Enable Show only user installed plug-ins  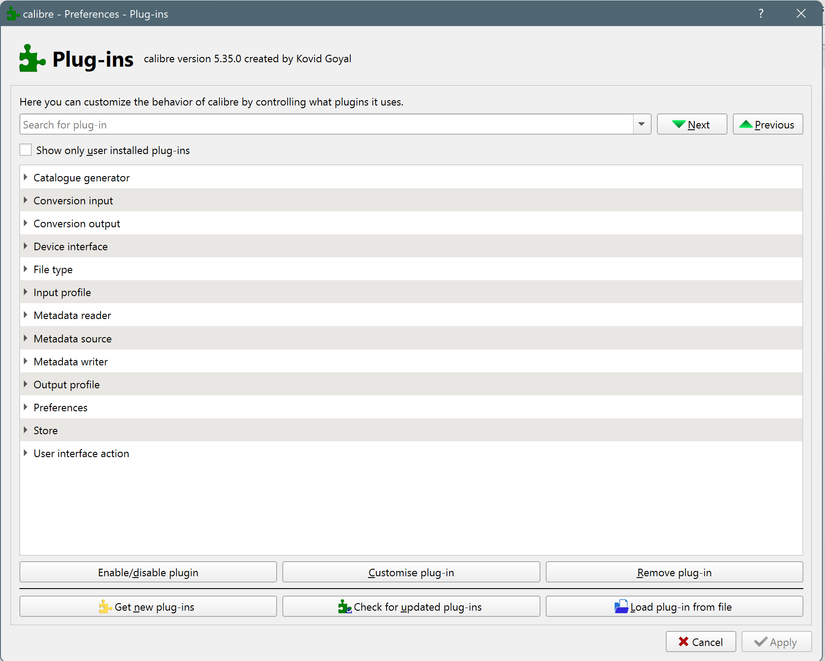pos(25,150)
